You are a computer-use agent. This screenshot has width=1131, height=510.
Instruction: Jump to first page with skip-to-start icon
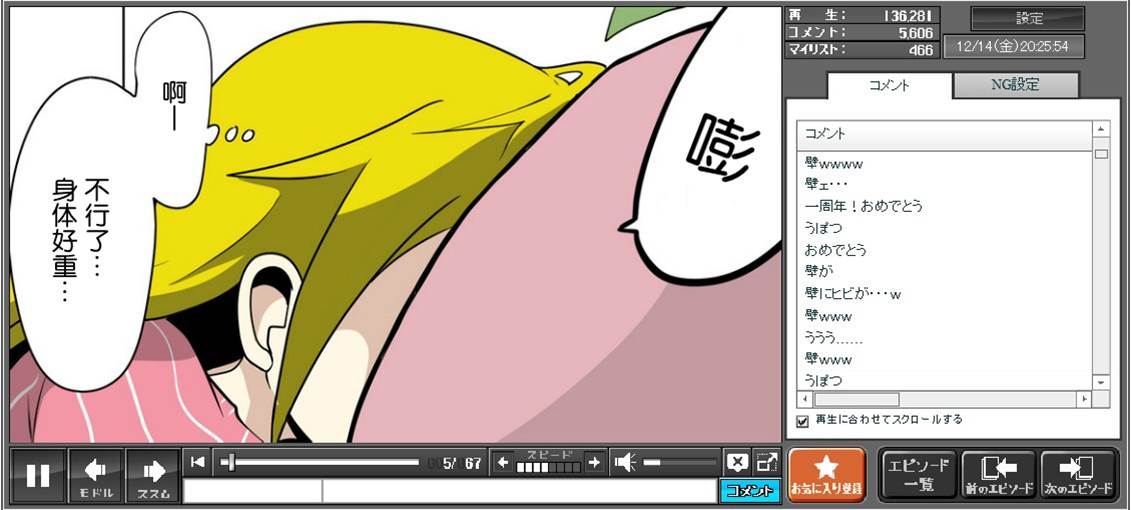(x=198, y=462)
